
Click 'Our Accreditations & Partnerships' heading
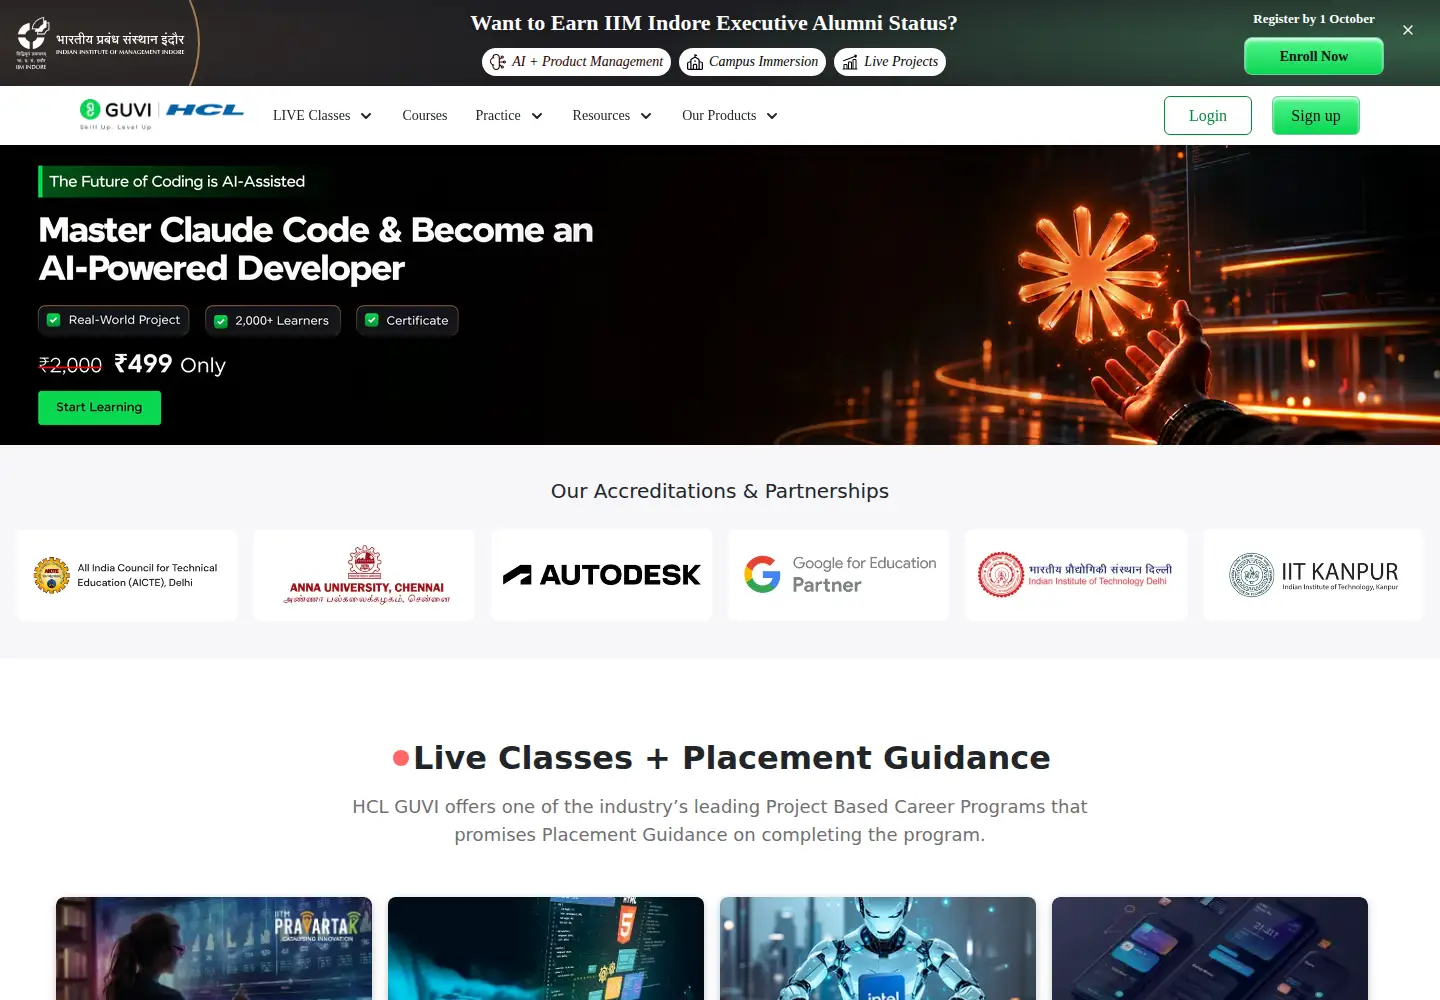tap(720, 491)
